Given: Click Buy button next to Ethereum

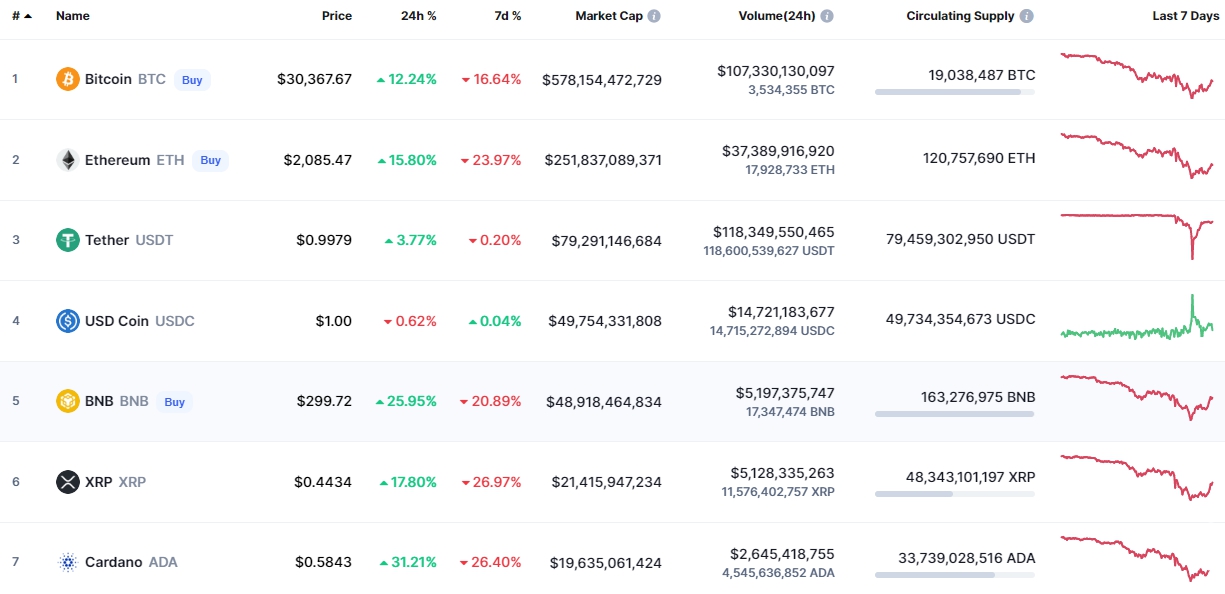Looking at the screenshot, I should point(210,160).
